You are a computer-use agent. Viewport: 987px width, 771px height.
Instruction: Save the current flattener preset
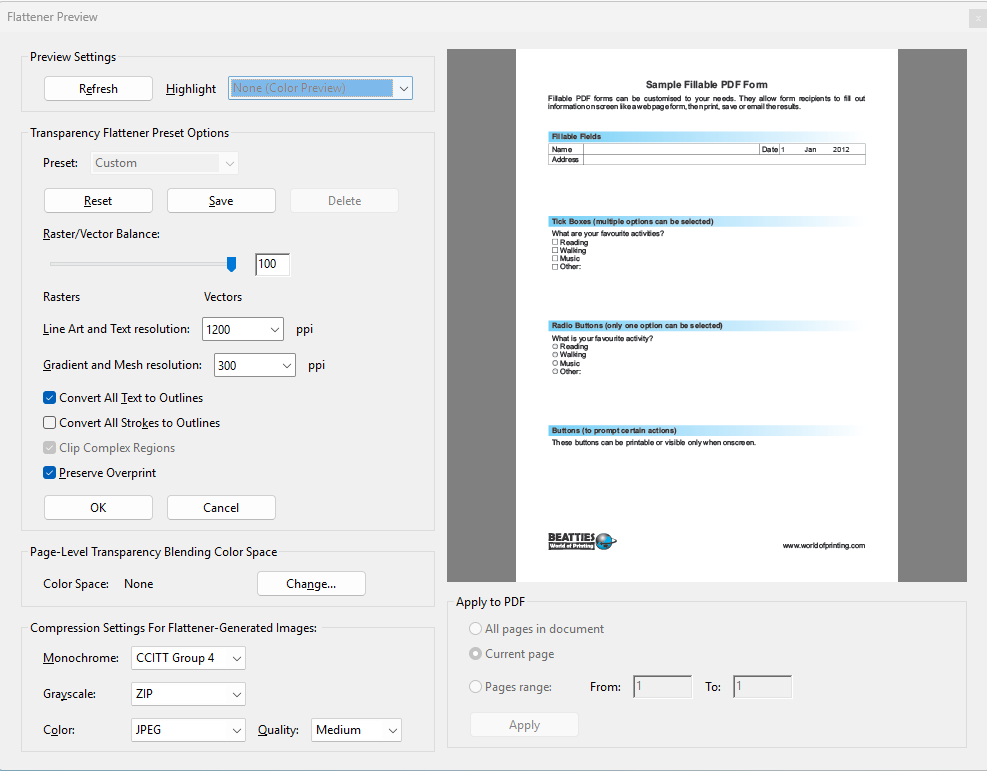221,200
